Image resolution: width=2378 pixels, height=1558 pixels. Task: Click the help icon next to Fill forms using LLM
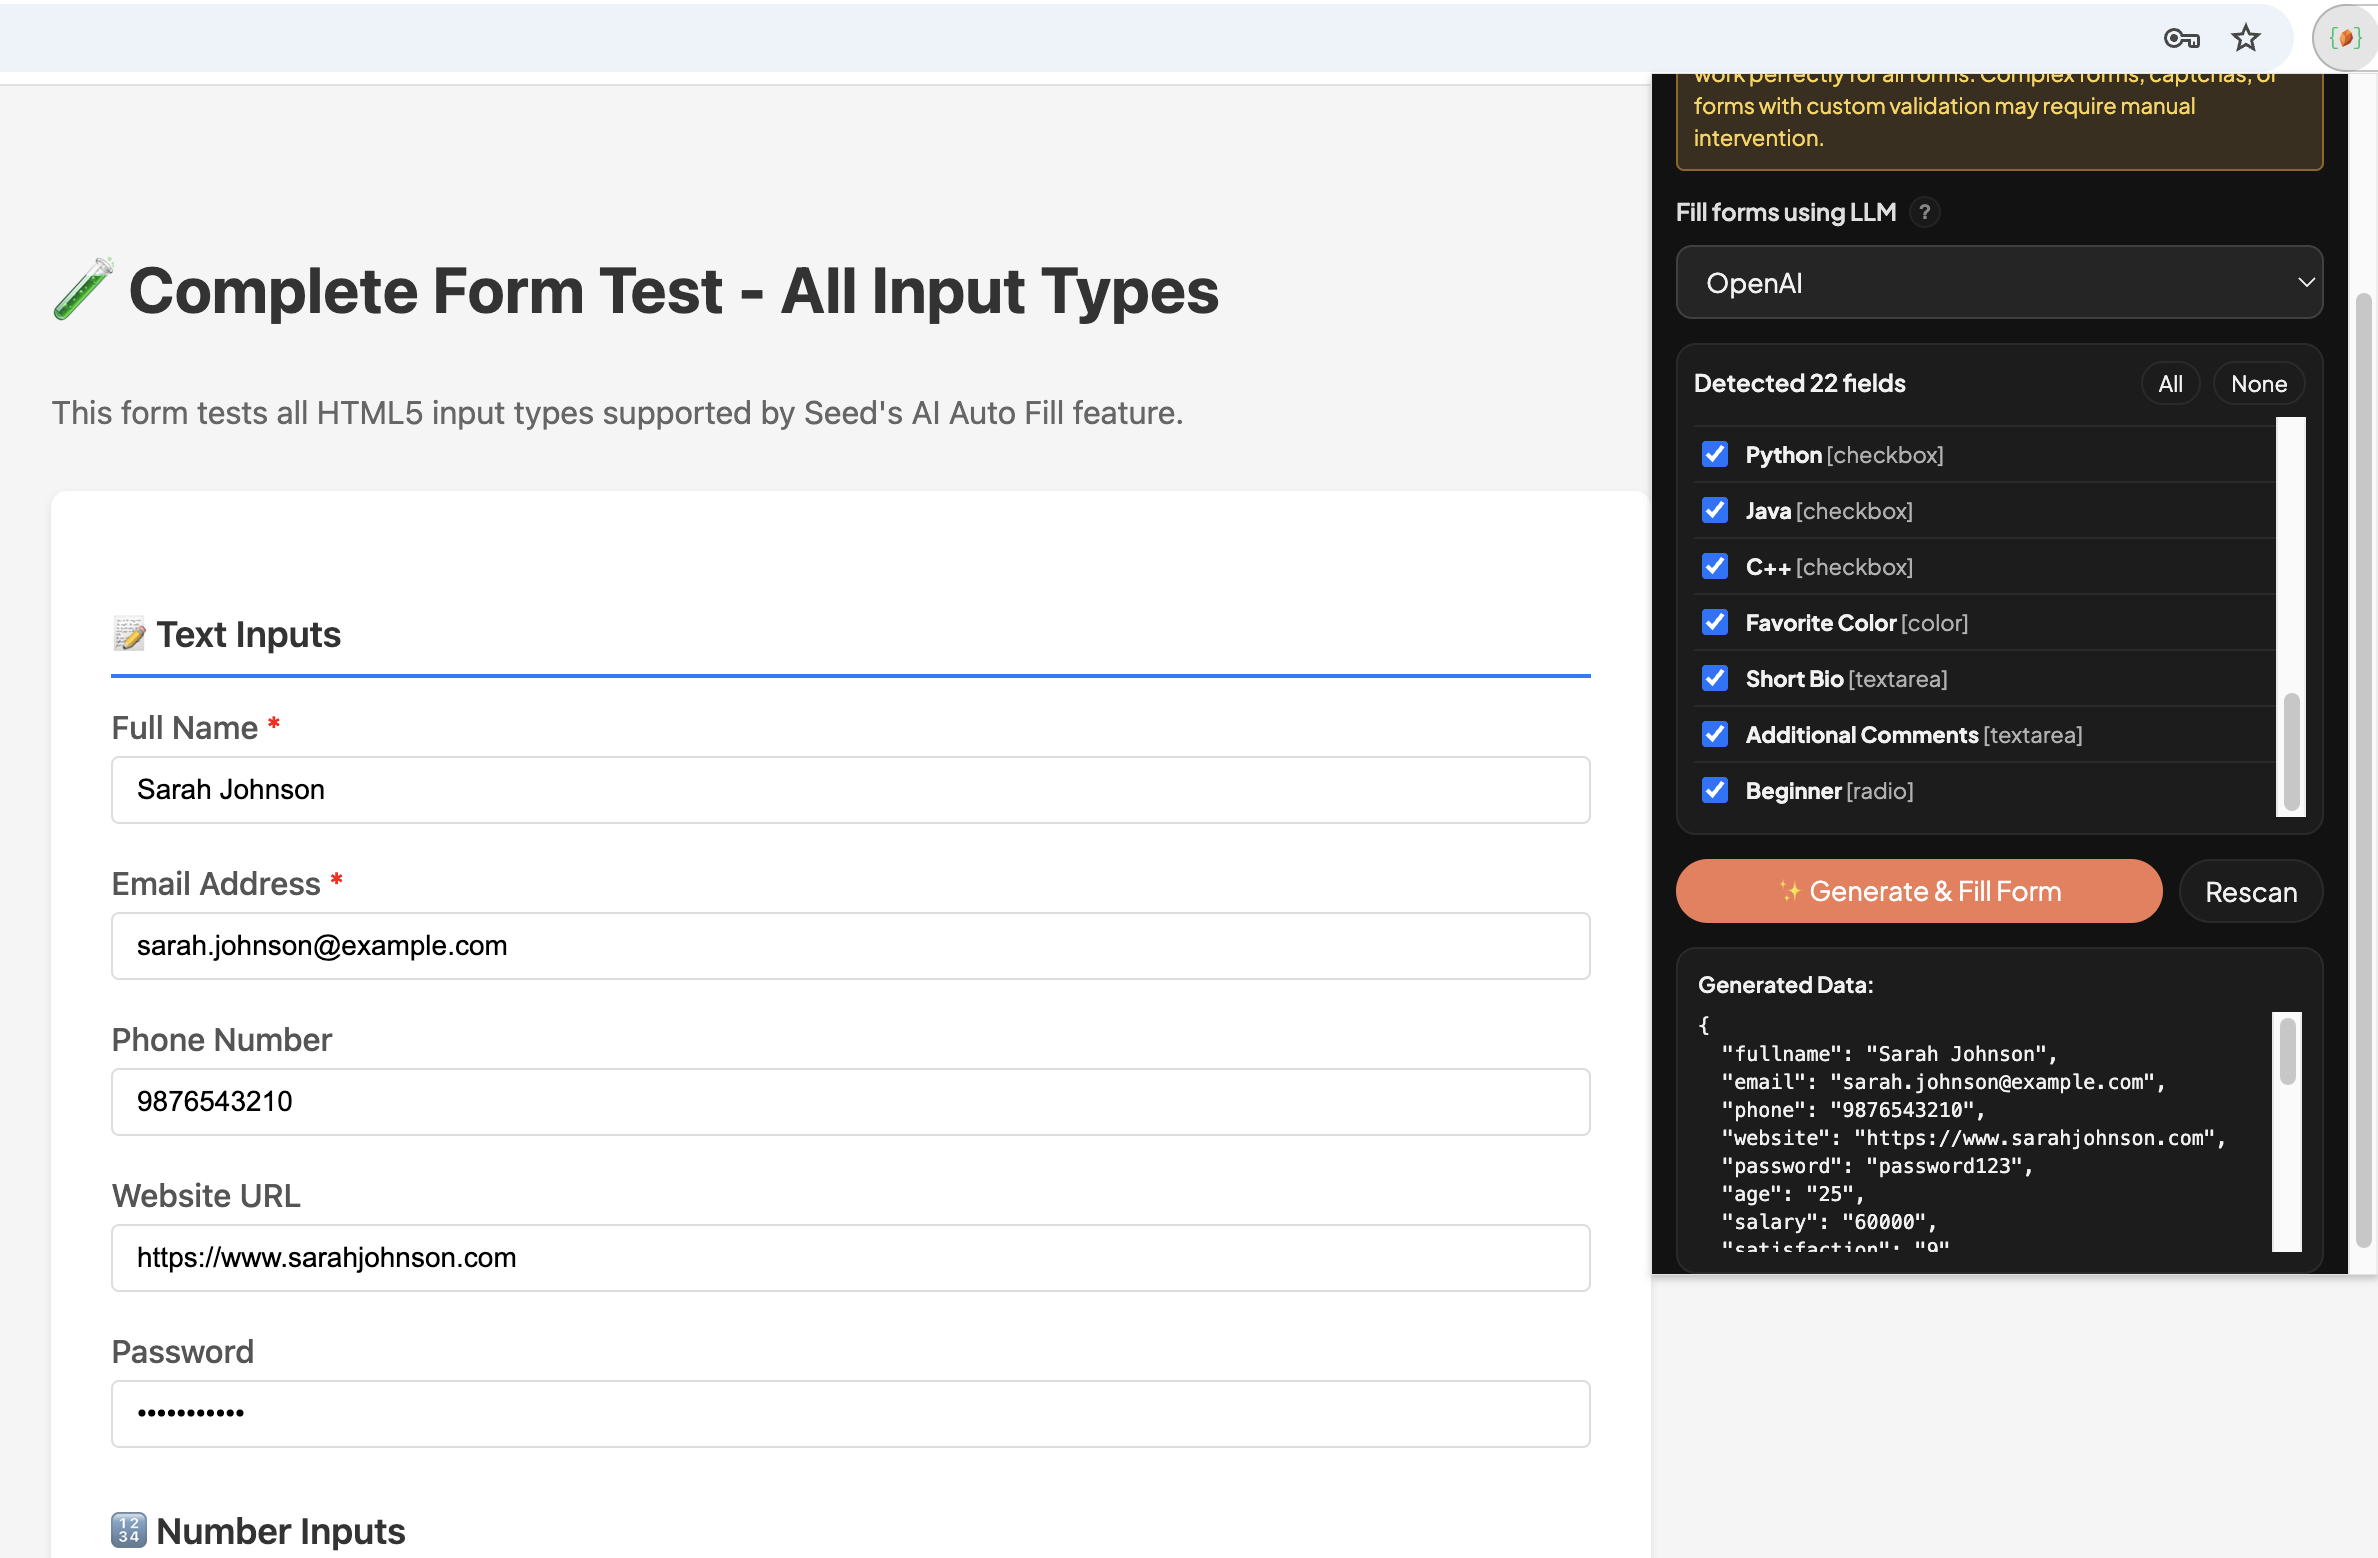[x=1925, y=212]
